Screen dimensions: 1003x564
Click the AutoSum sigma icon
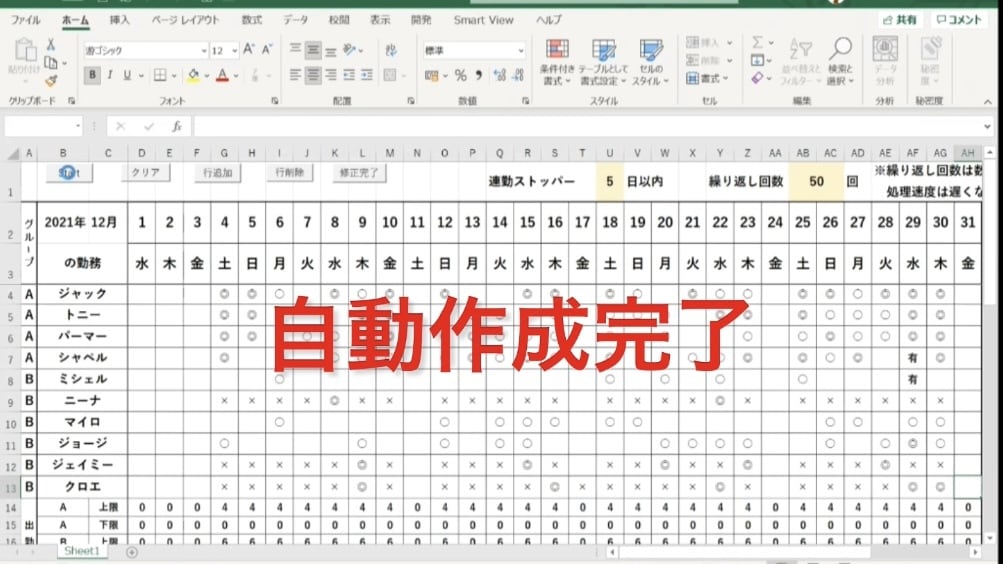tap(757, 43)
